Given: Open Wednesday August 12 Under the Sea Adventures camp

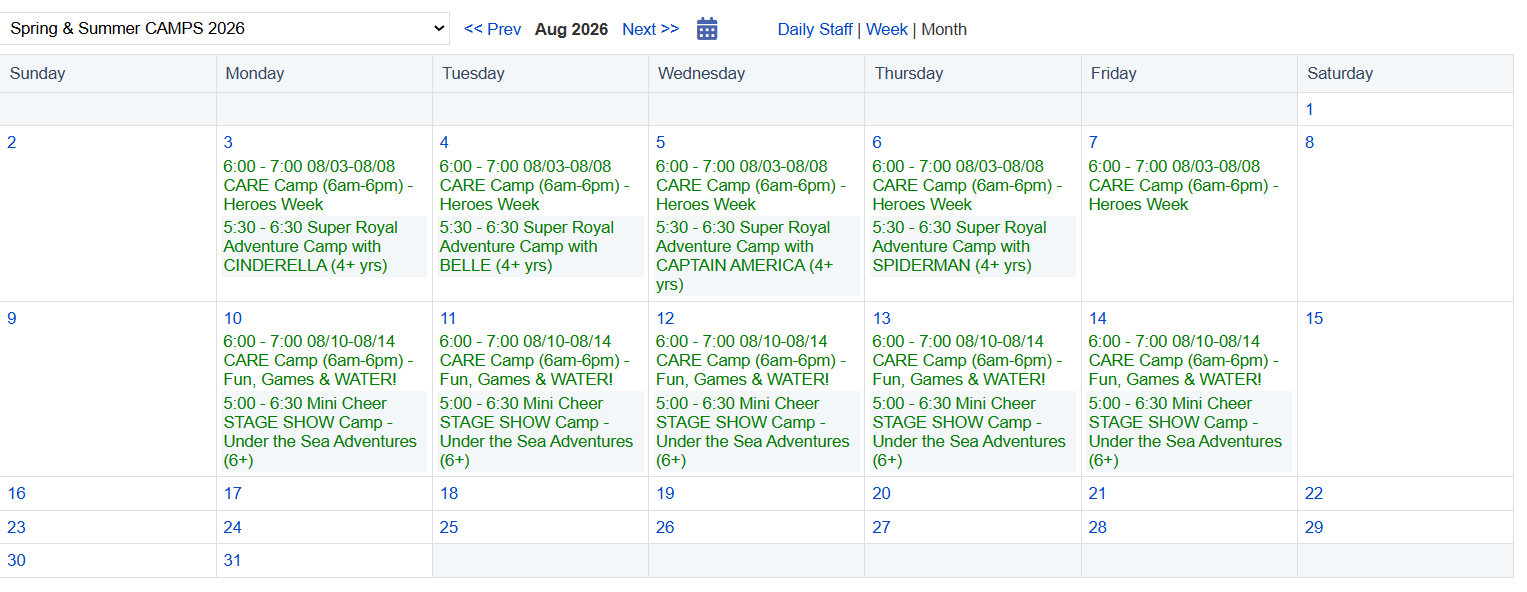Looking at the screenshot, I should [752, 431].
